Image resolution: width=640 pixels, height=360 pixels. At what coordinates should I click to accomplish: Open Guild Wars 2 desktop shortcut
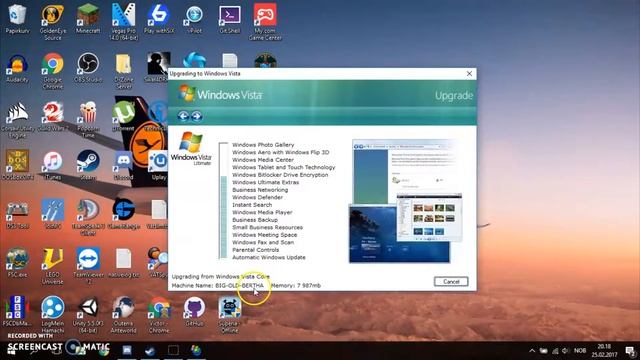[x=53, y=117]
